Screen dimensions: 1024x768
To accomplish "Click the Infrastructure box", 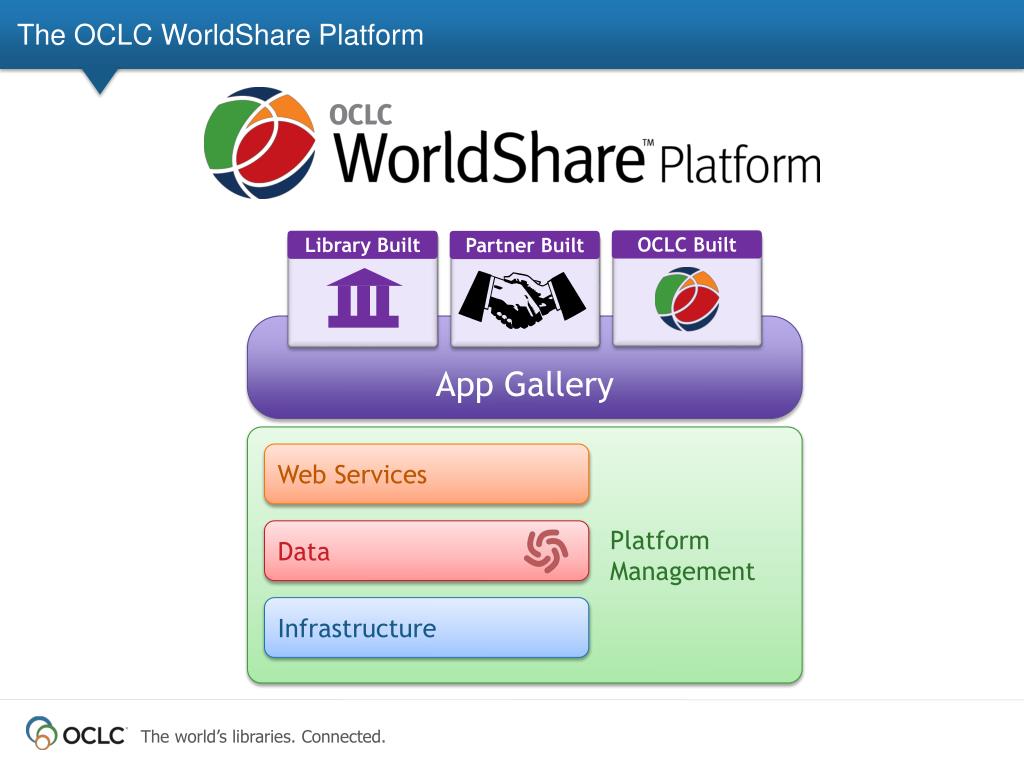I will (x=426, y=628).
